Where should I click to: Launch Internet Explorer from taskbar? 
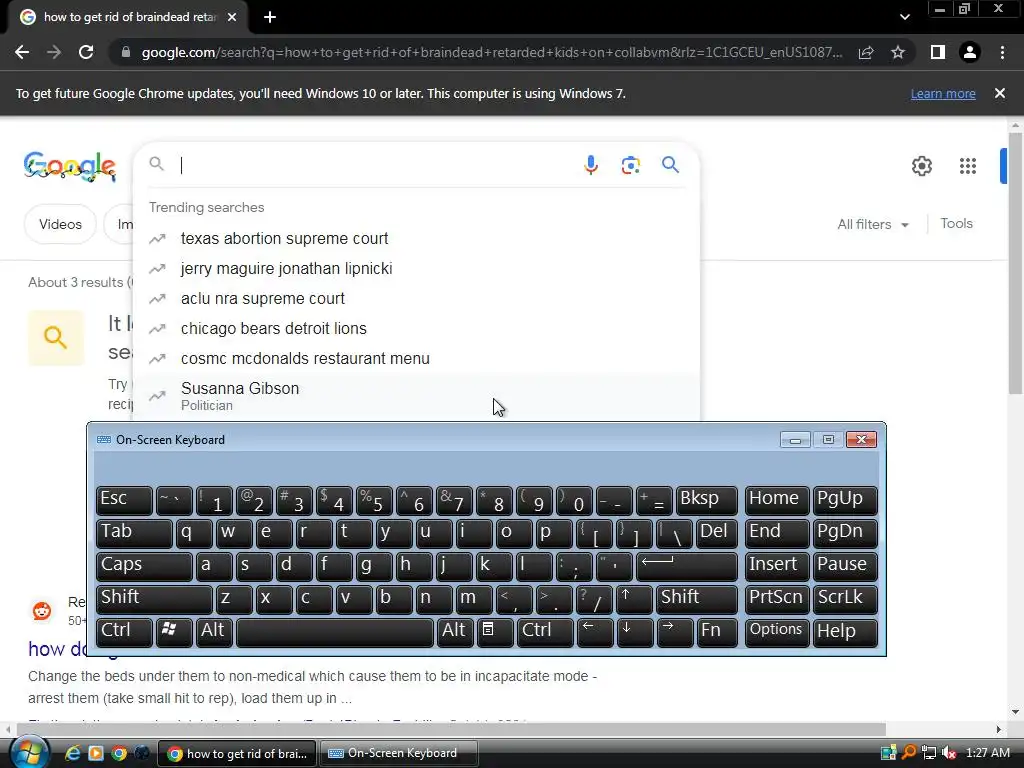(72, 753)
